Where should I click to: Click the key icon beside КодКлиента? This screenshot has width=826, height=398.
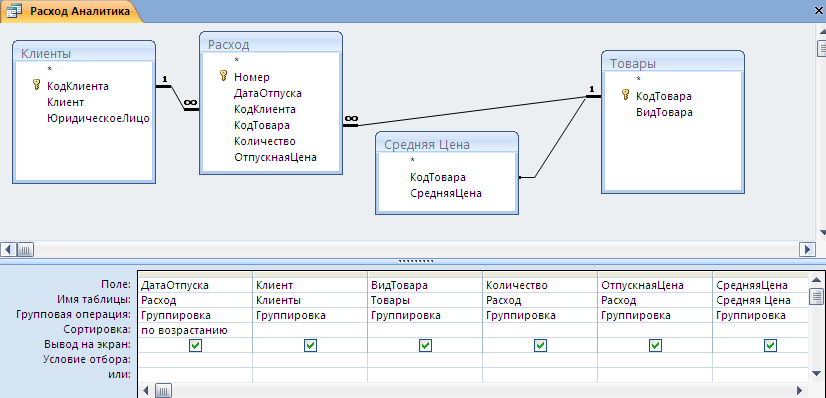36,85
